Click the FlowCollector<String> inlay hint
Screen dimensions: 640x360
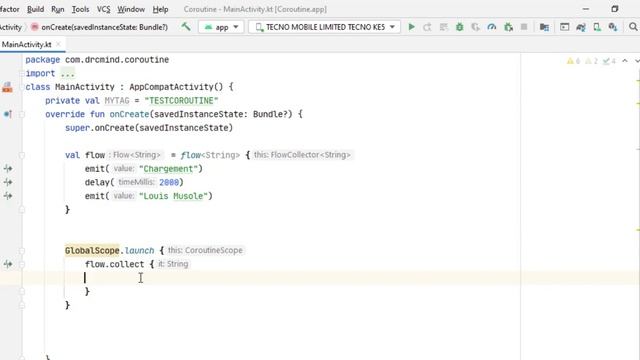point(302,155)
